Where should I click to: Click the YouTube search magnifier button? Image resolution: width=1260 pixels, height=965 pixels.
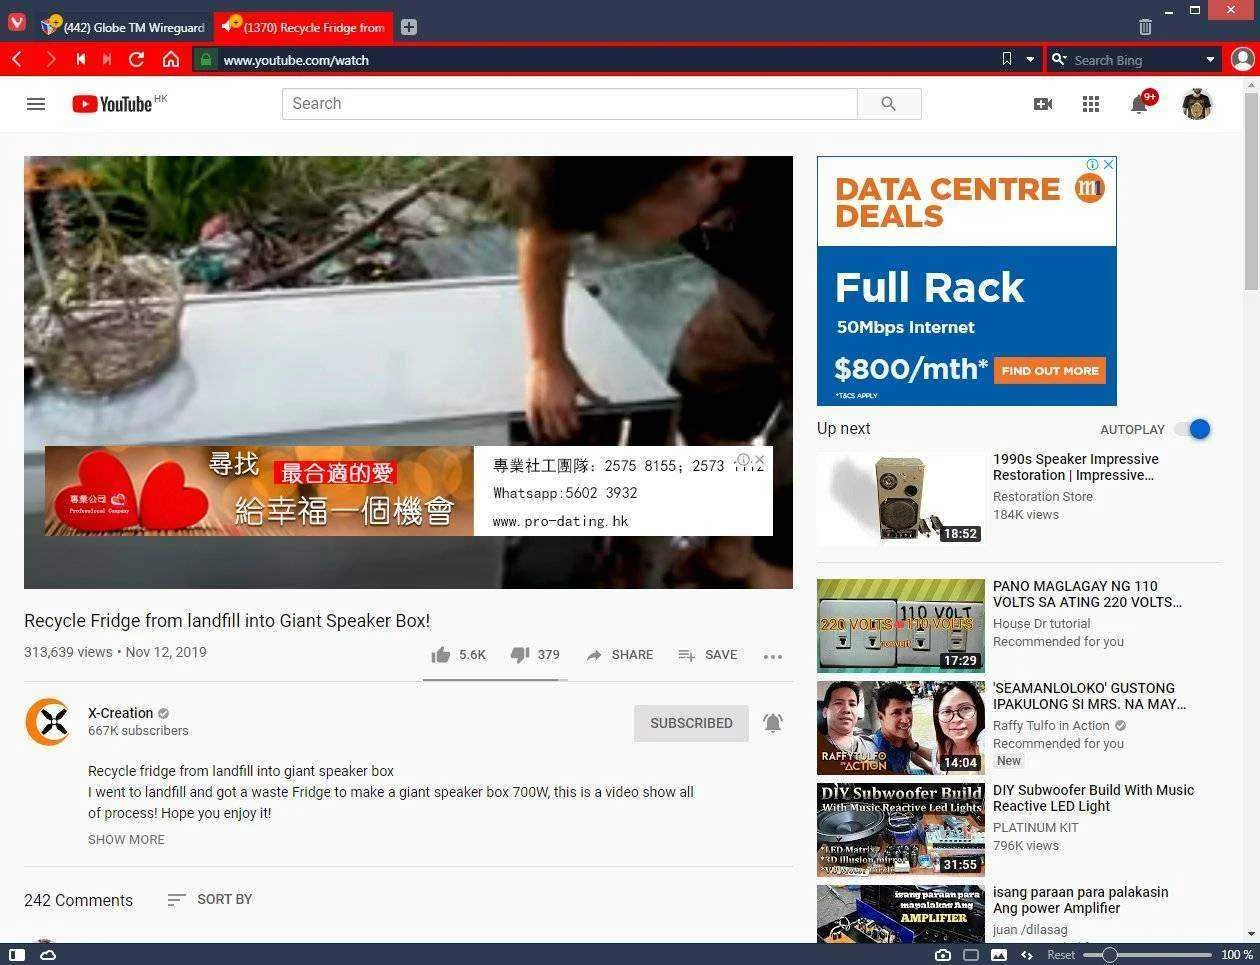[889, 104]
